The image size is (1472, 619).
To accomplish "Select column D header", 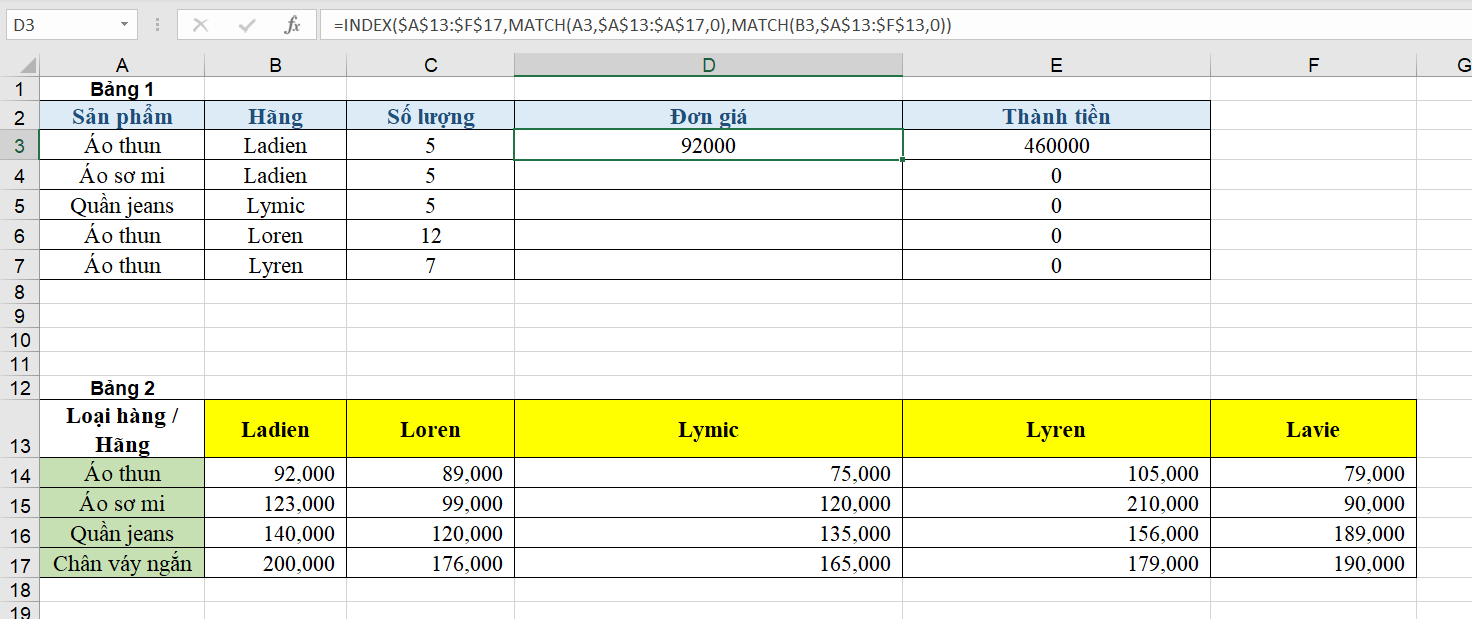I will (x=708, y=65).
